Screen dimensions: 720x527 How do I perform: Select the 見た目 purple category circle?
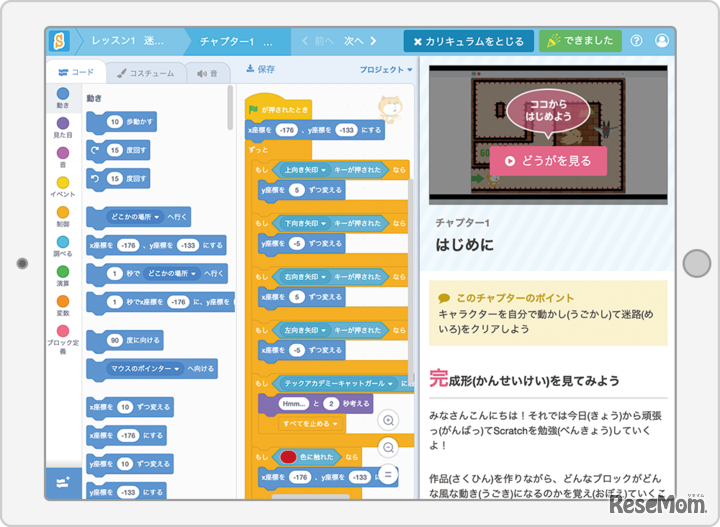[63, 123]
